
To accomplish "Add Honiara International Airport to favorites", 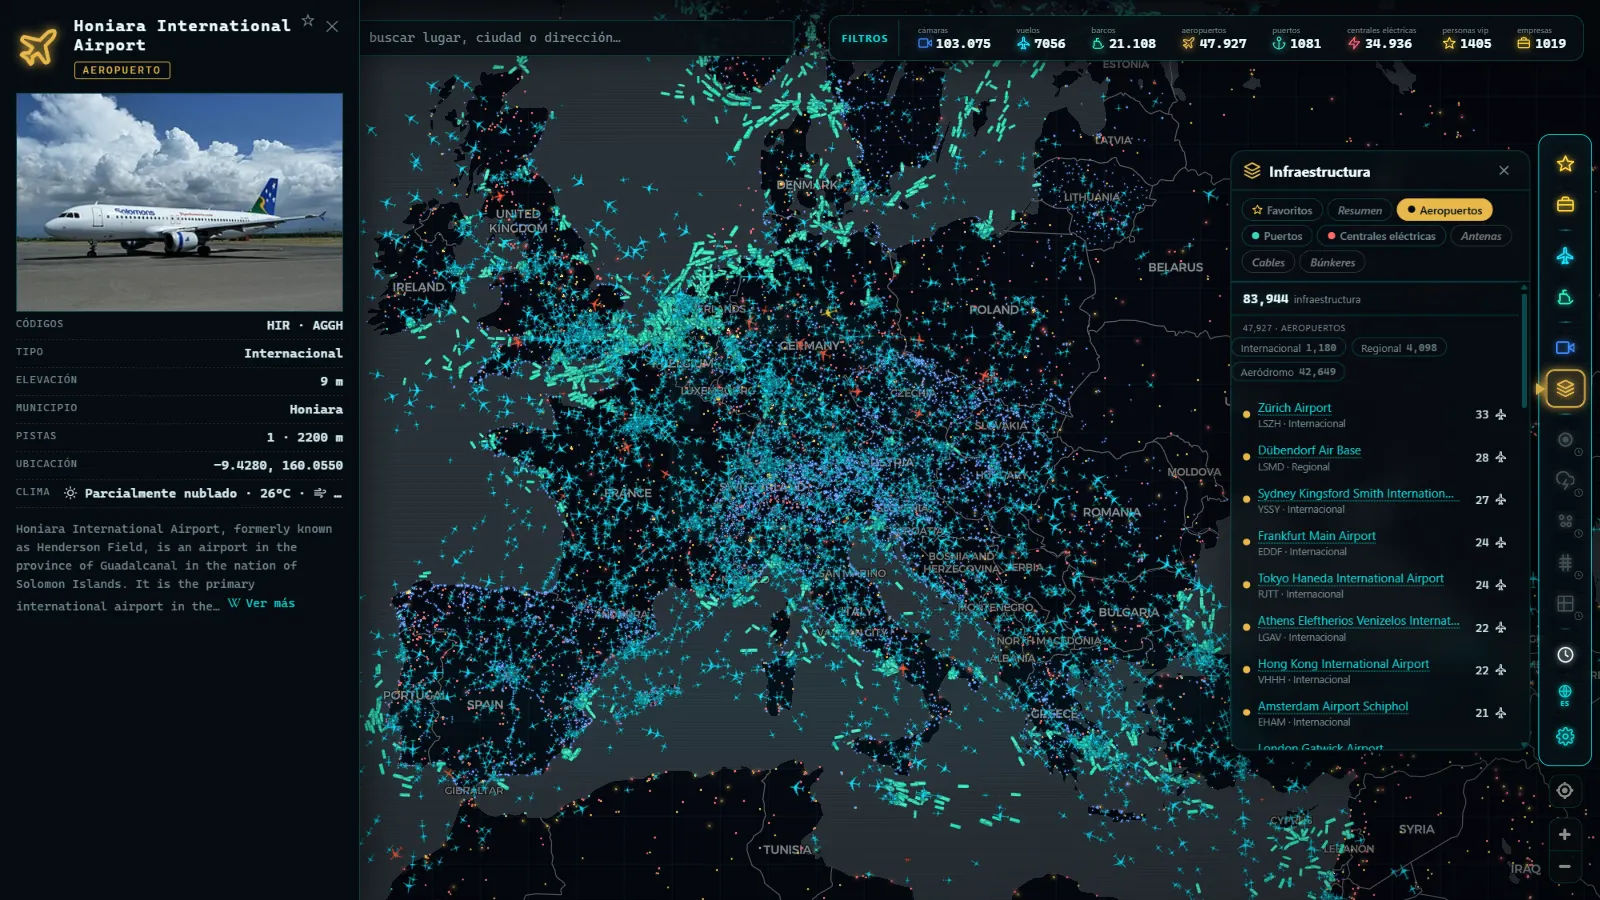I will tap(308, 21).
